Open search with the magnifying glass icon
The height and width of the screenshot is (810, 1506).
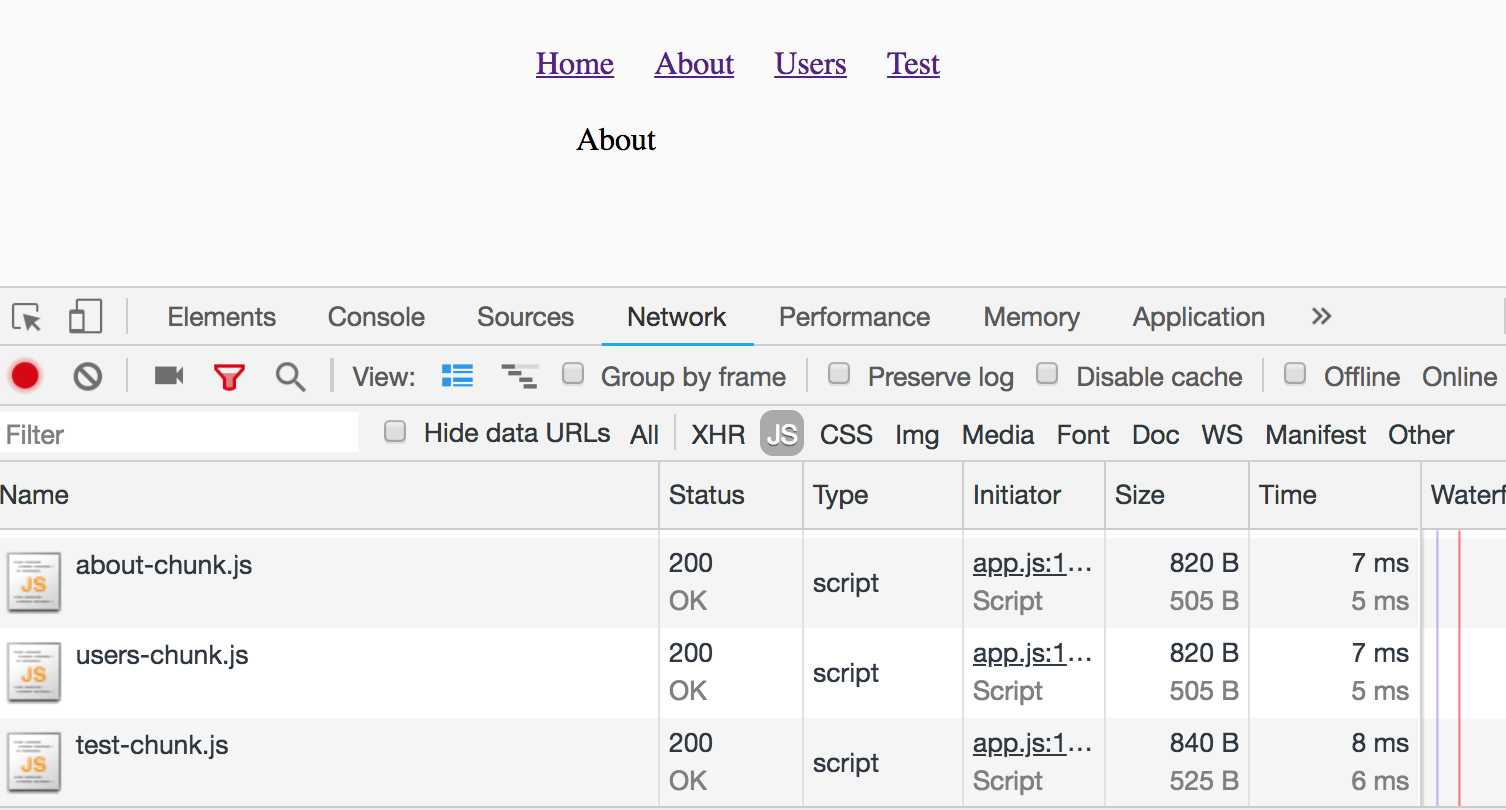tap(290, 377)
